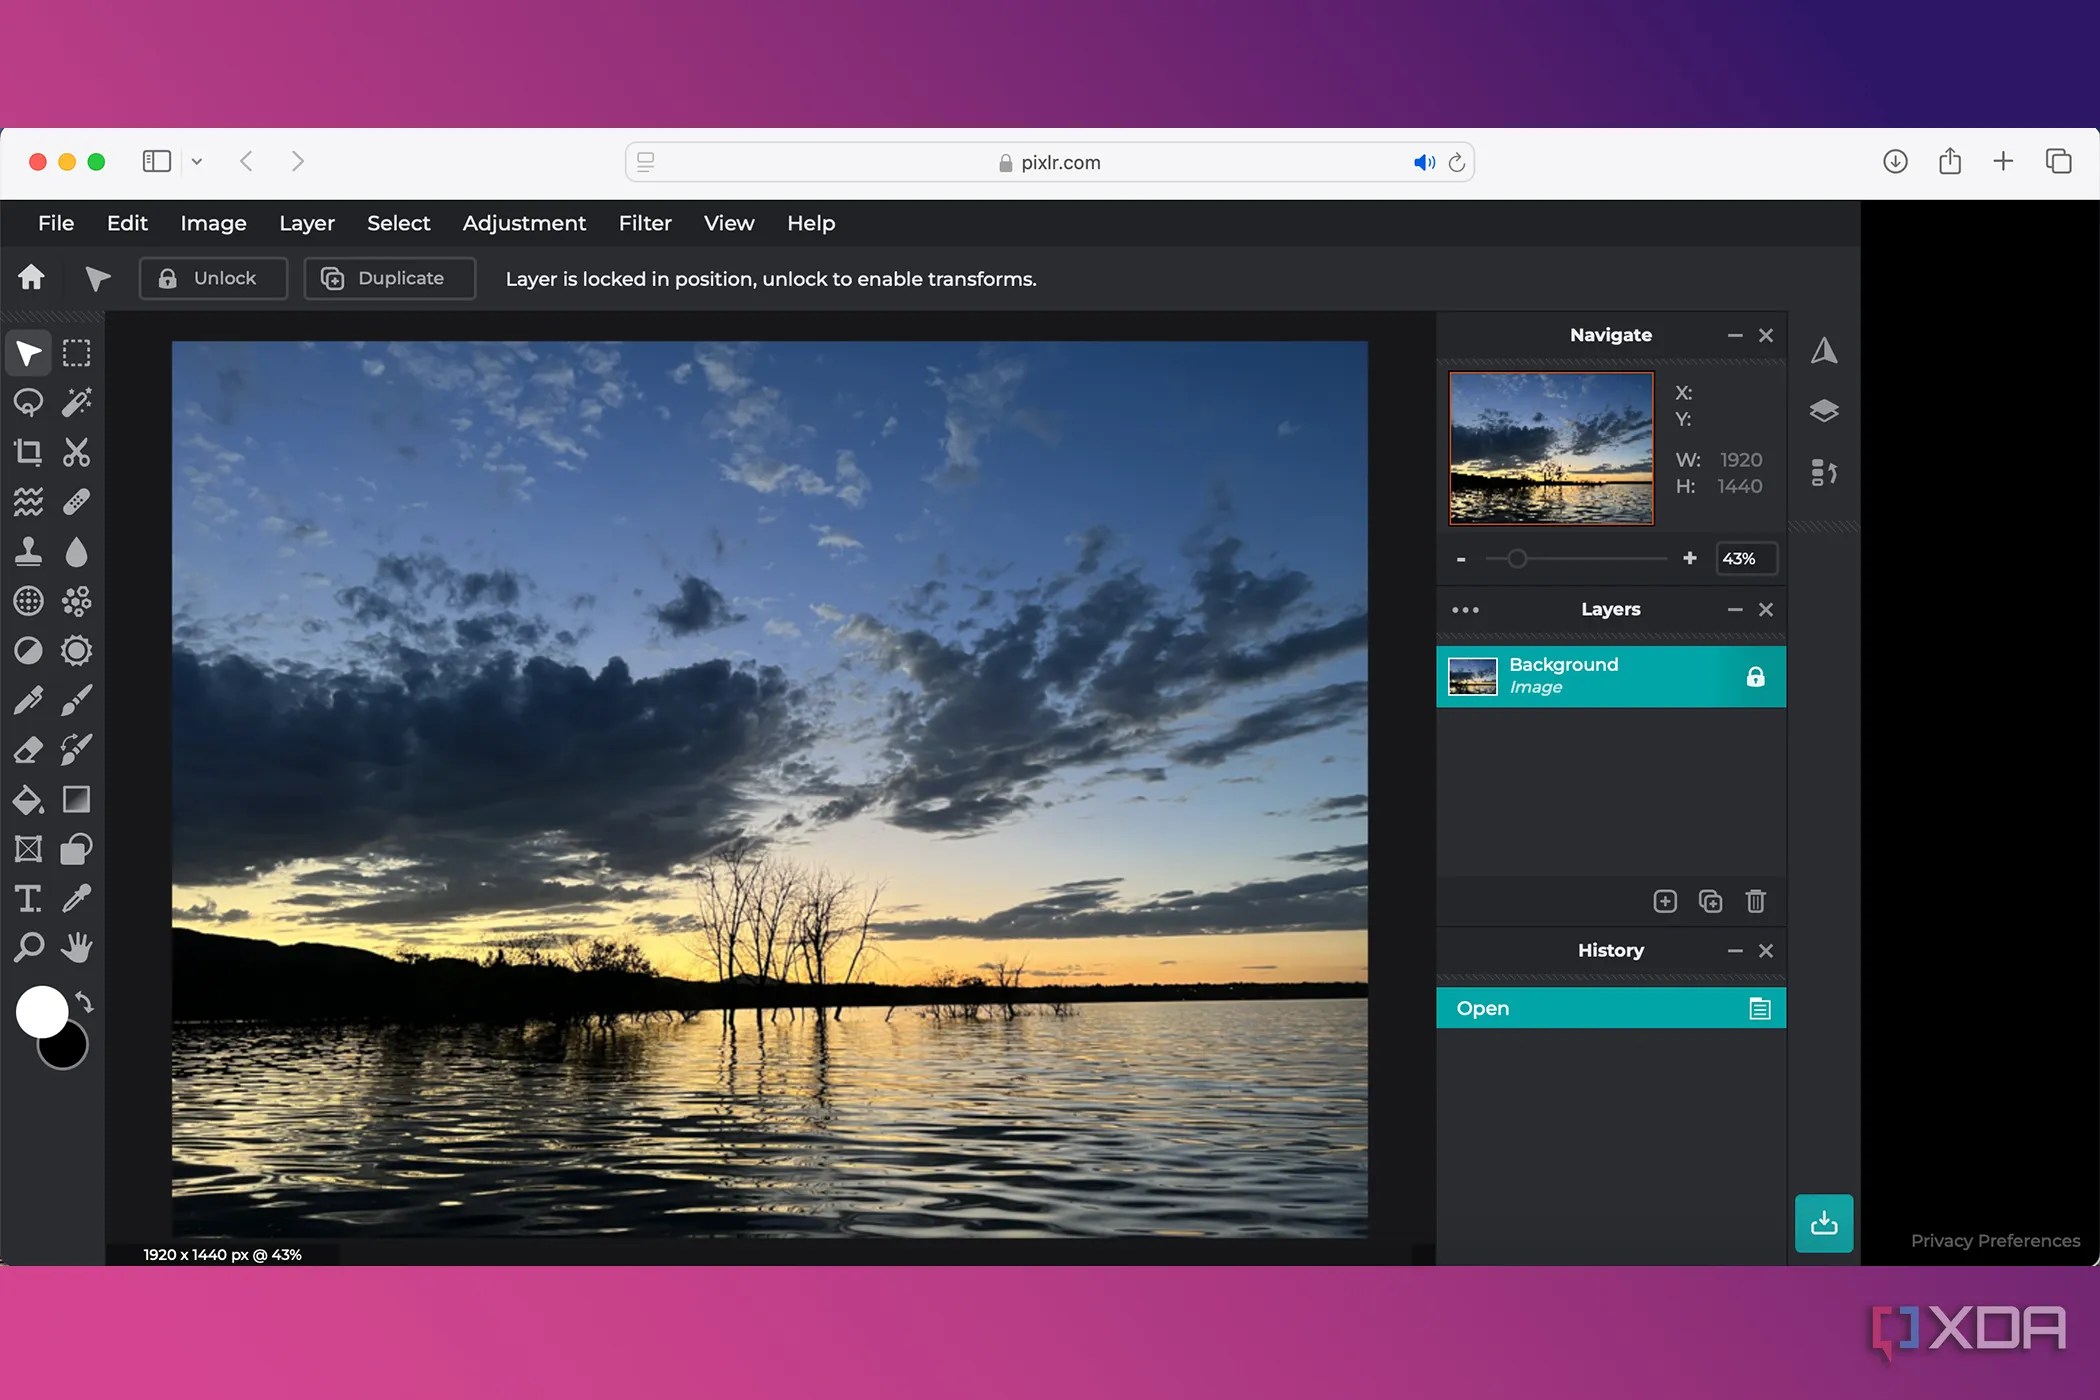Select the Zoom magnifier tool
The height and width of the screenshot is (1400, 2100).
click(x=28, y=947)
